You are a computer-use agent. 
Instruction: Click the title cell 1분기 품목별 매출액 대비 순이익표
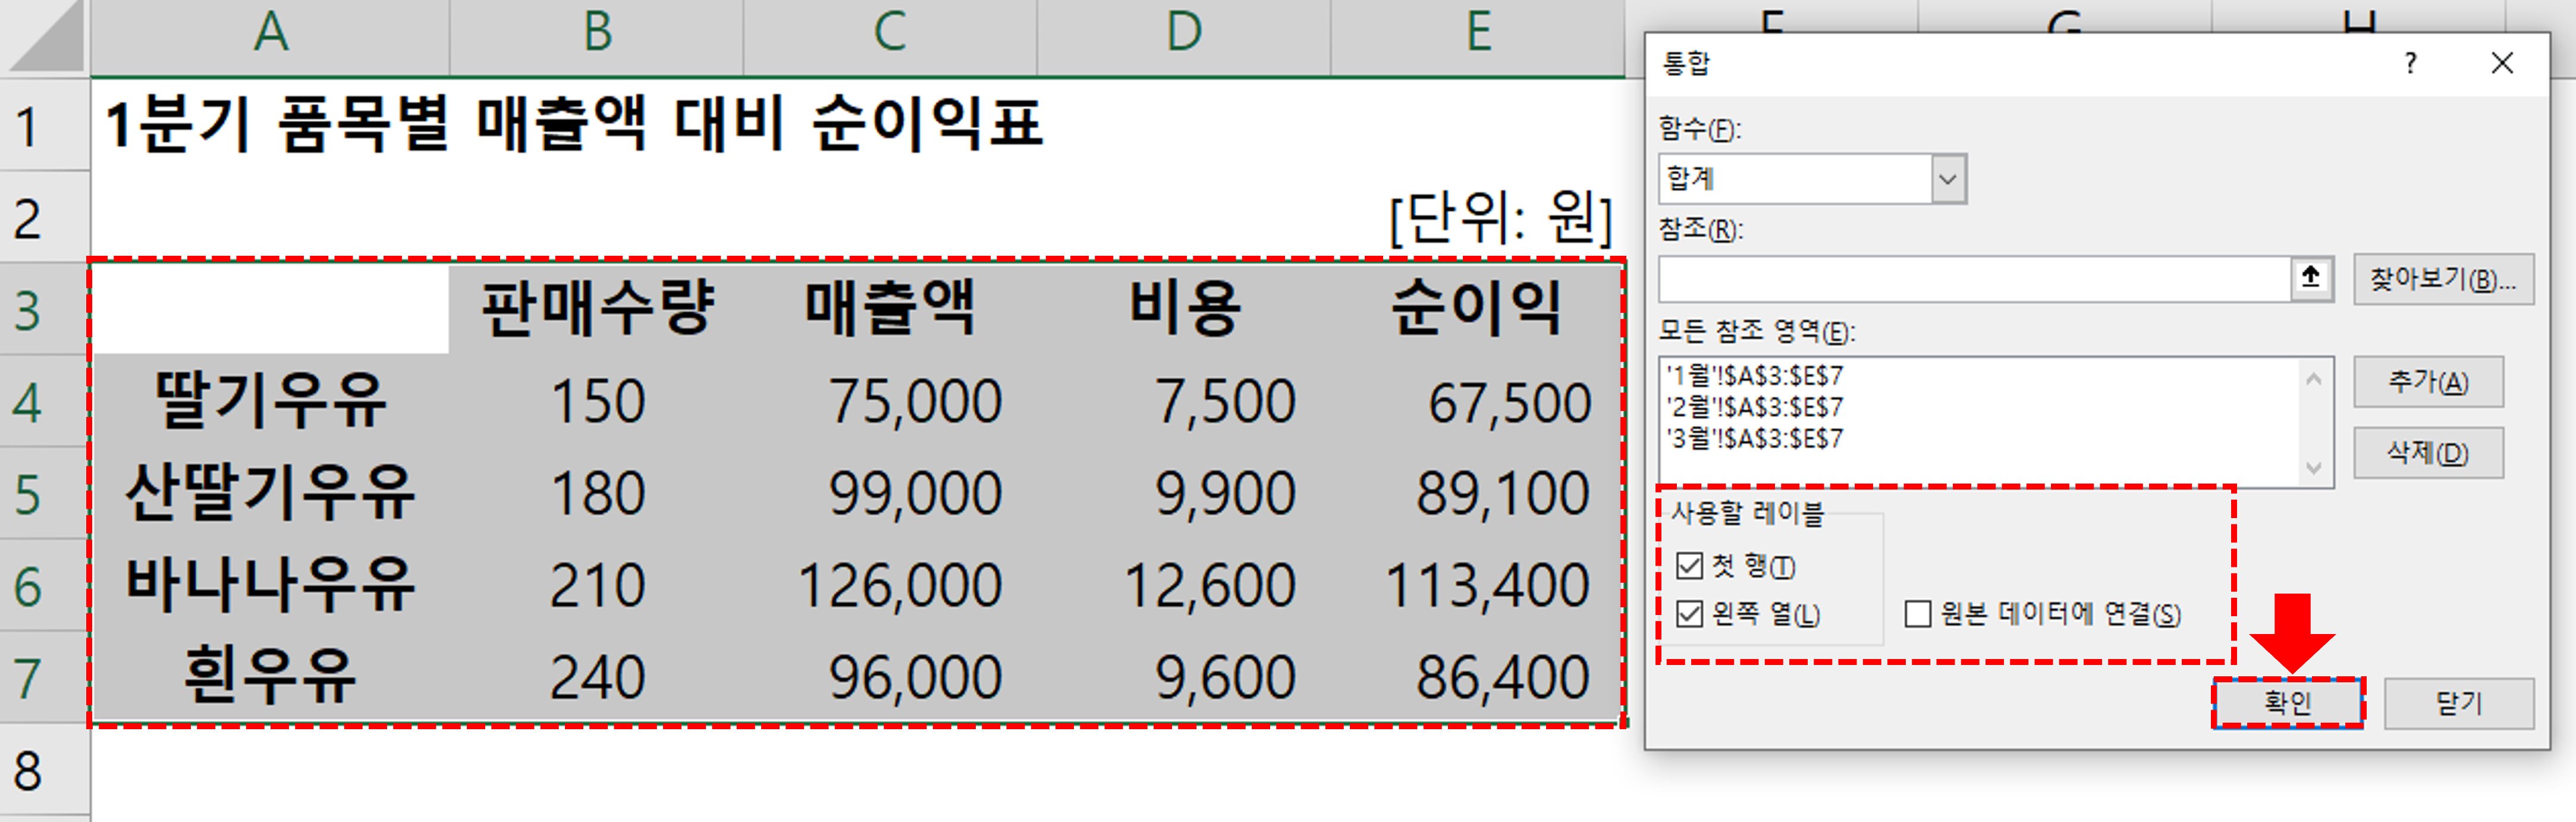click(574, 125)
